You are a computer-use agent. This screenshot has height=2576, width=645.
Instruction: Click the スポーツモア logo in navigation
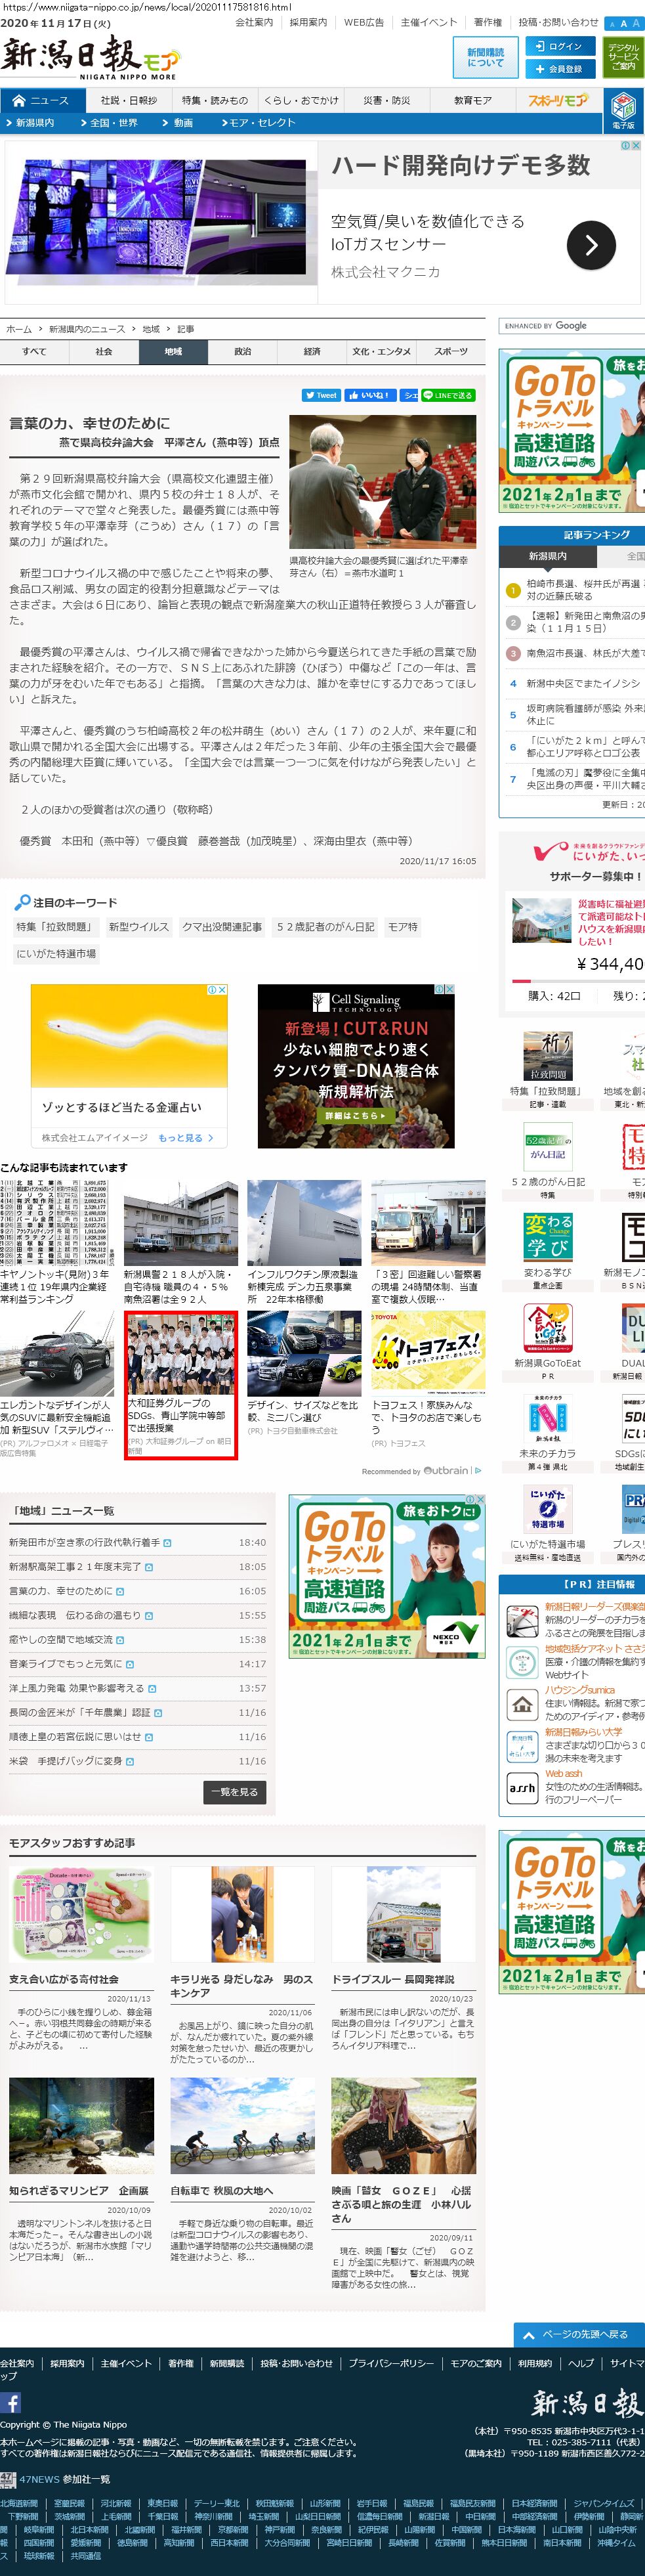(x=558, y=100)
